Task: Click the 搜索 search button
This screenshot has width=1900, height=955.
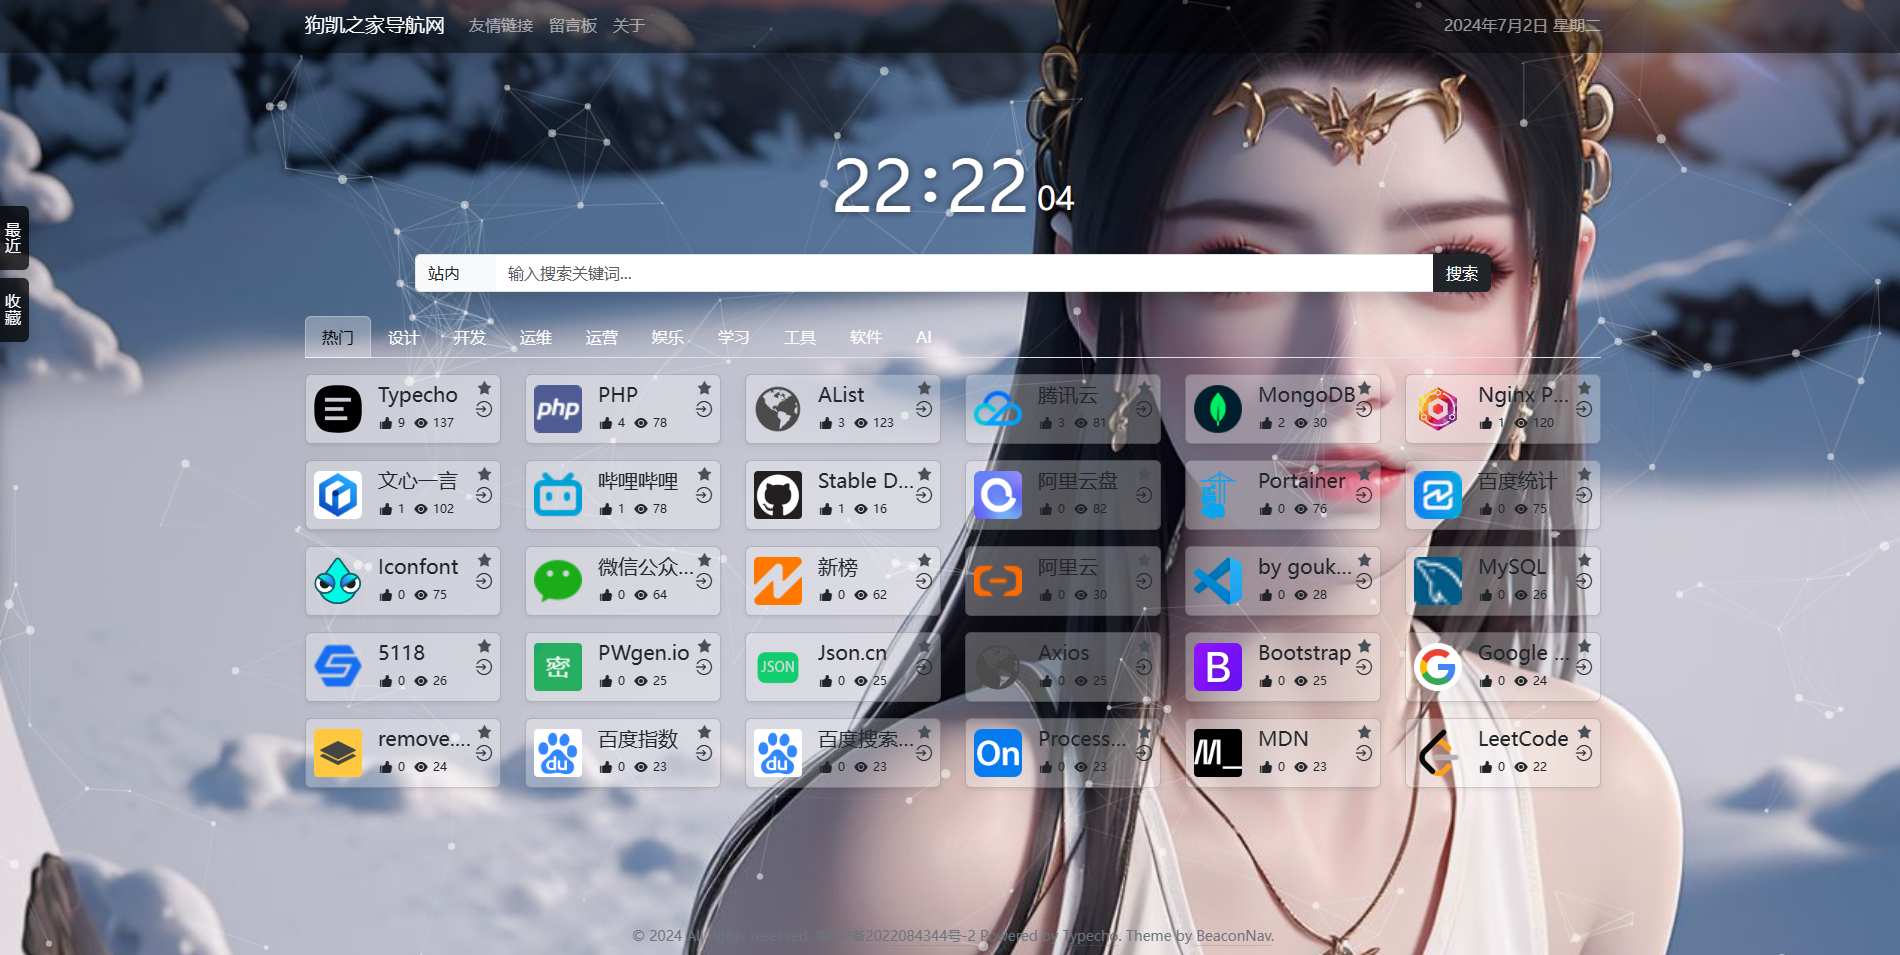Action: pos(1461,273)
